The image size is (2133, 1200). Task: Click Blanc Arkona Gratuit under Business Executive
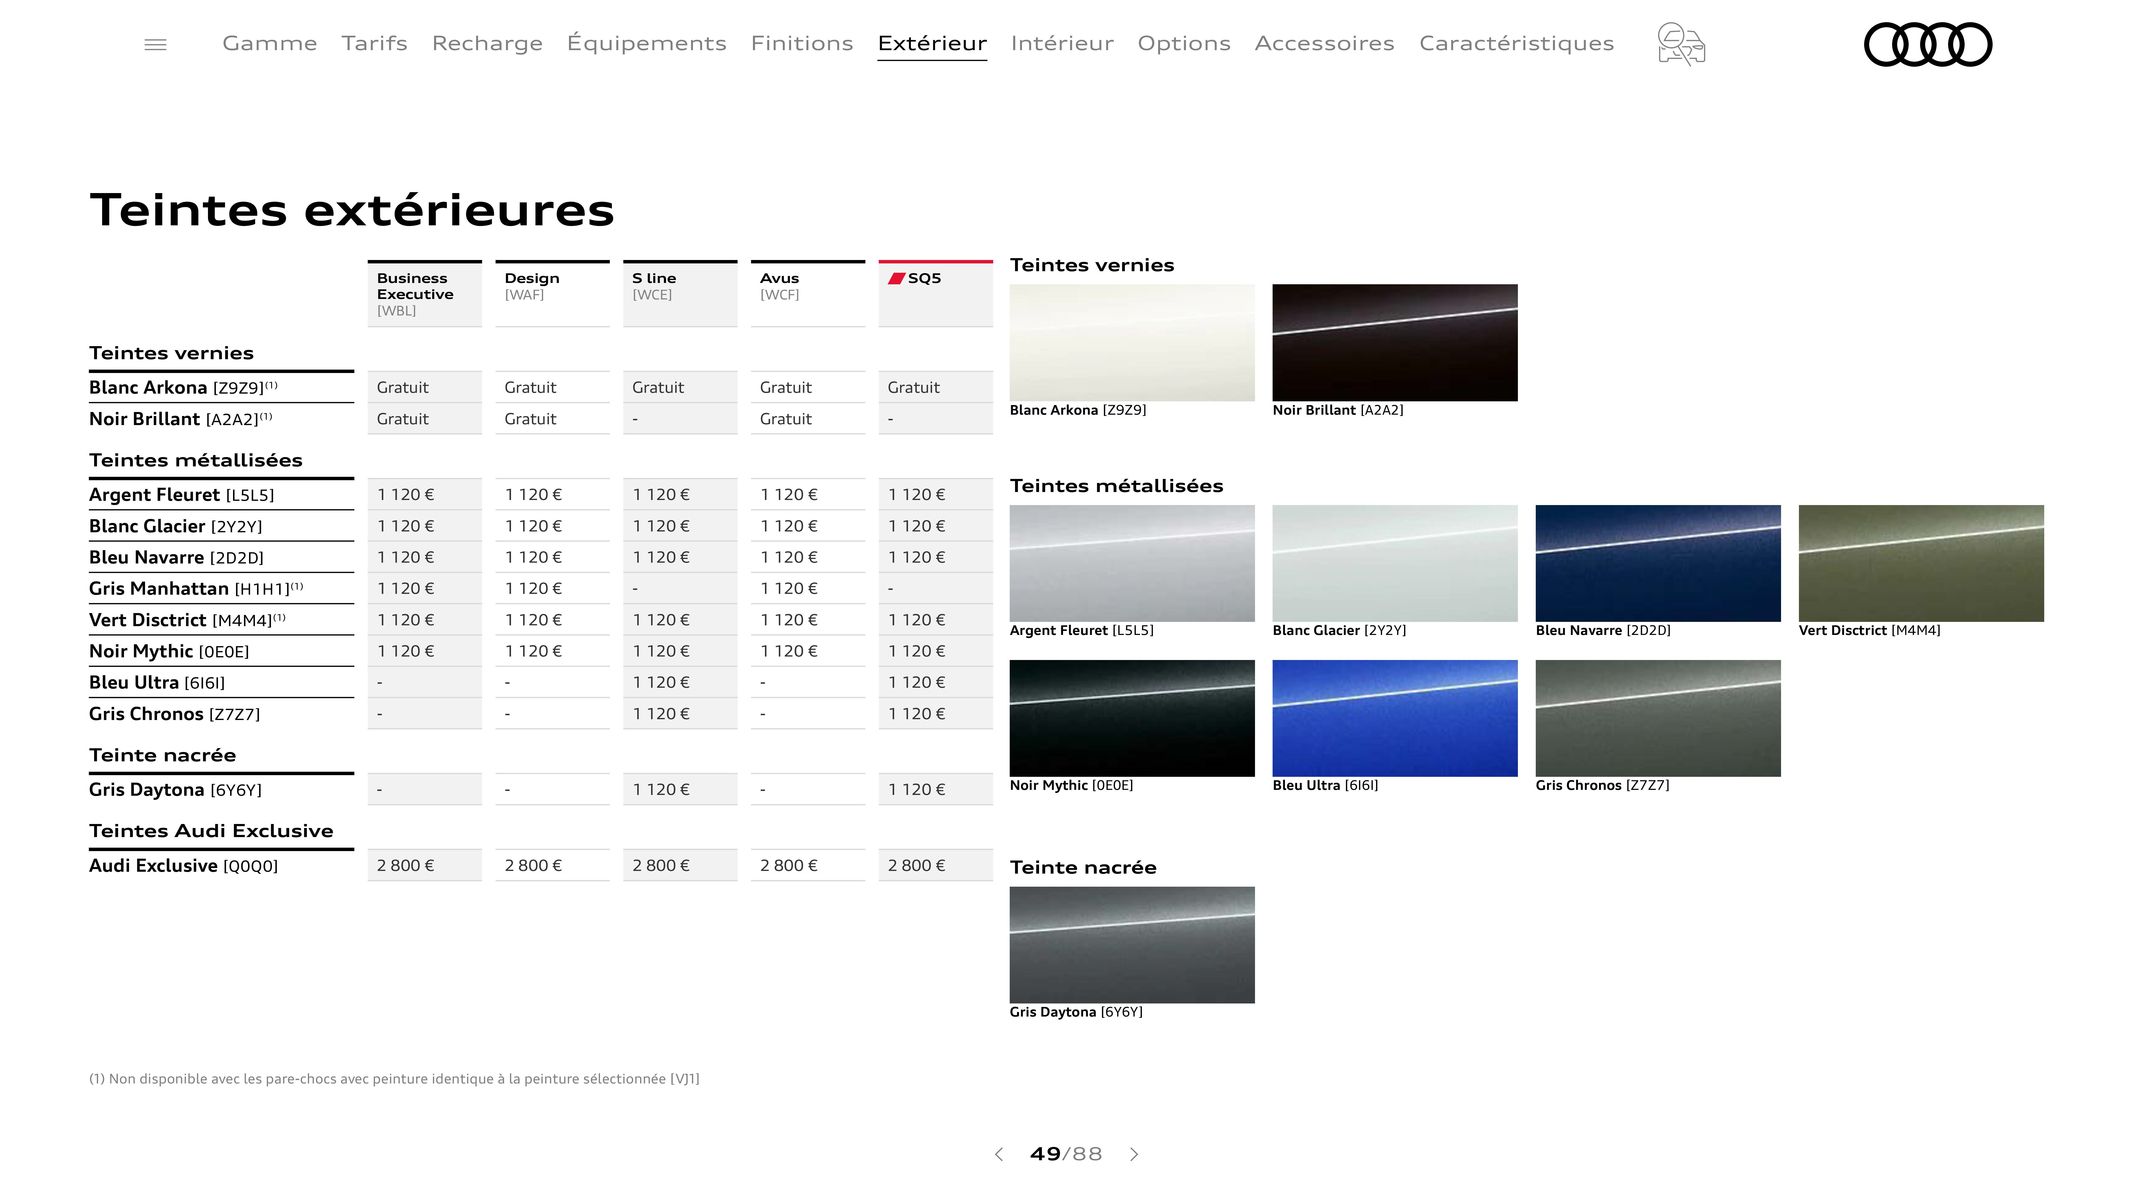point(425,387)
